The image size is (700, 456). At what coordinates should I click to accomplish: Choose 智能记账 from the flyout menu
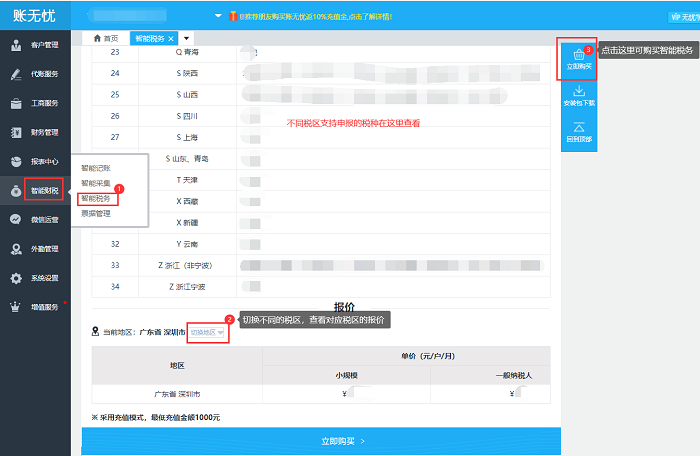coord(96,169)
